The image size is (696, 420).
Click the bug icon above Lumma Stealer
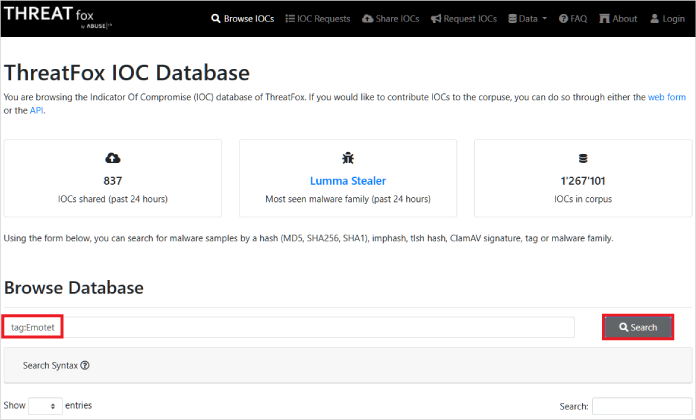(x=348, y=158)
